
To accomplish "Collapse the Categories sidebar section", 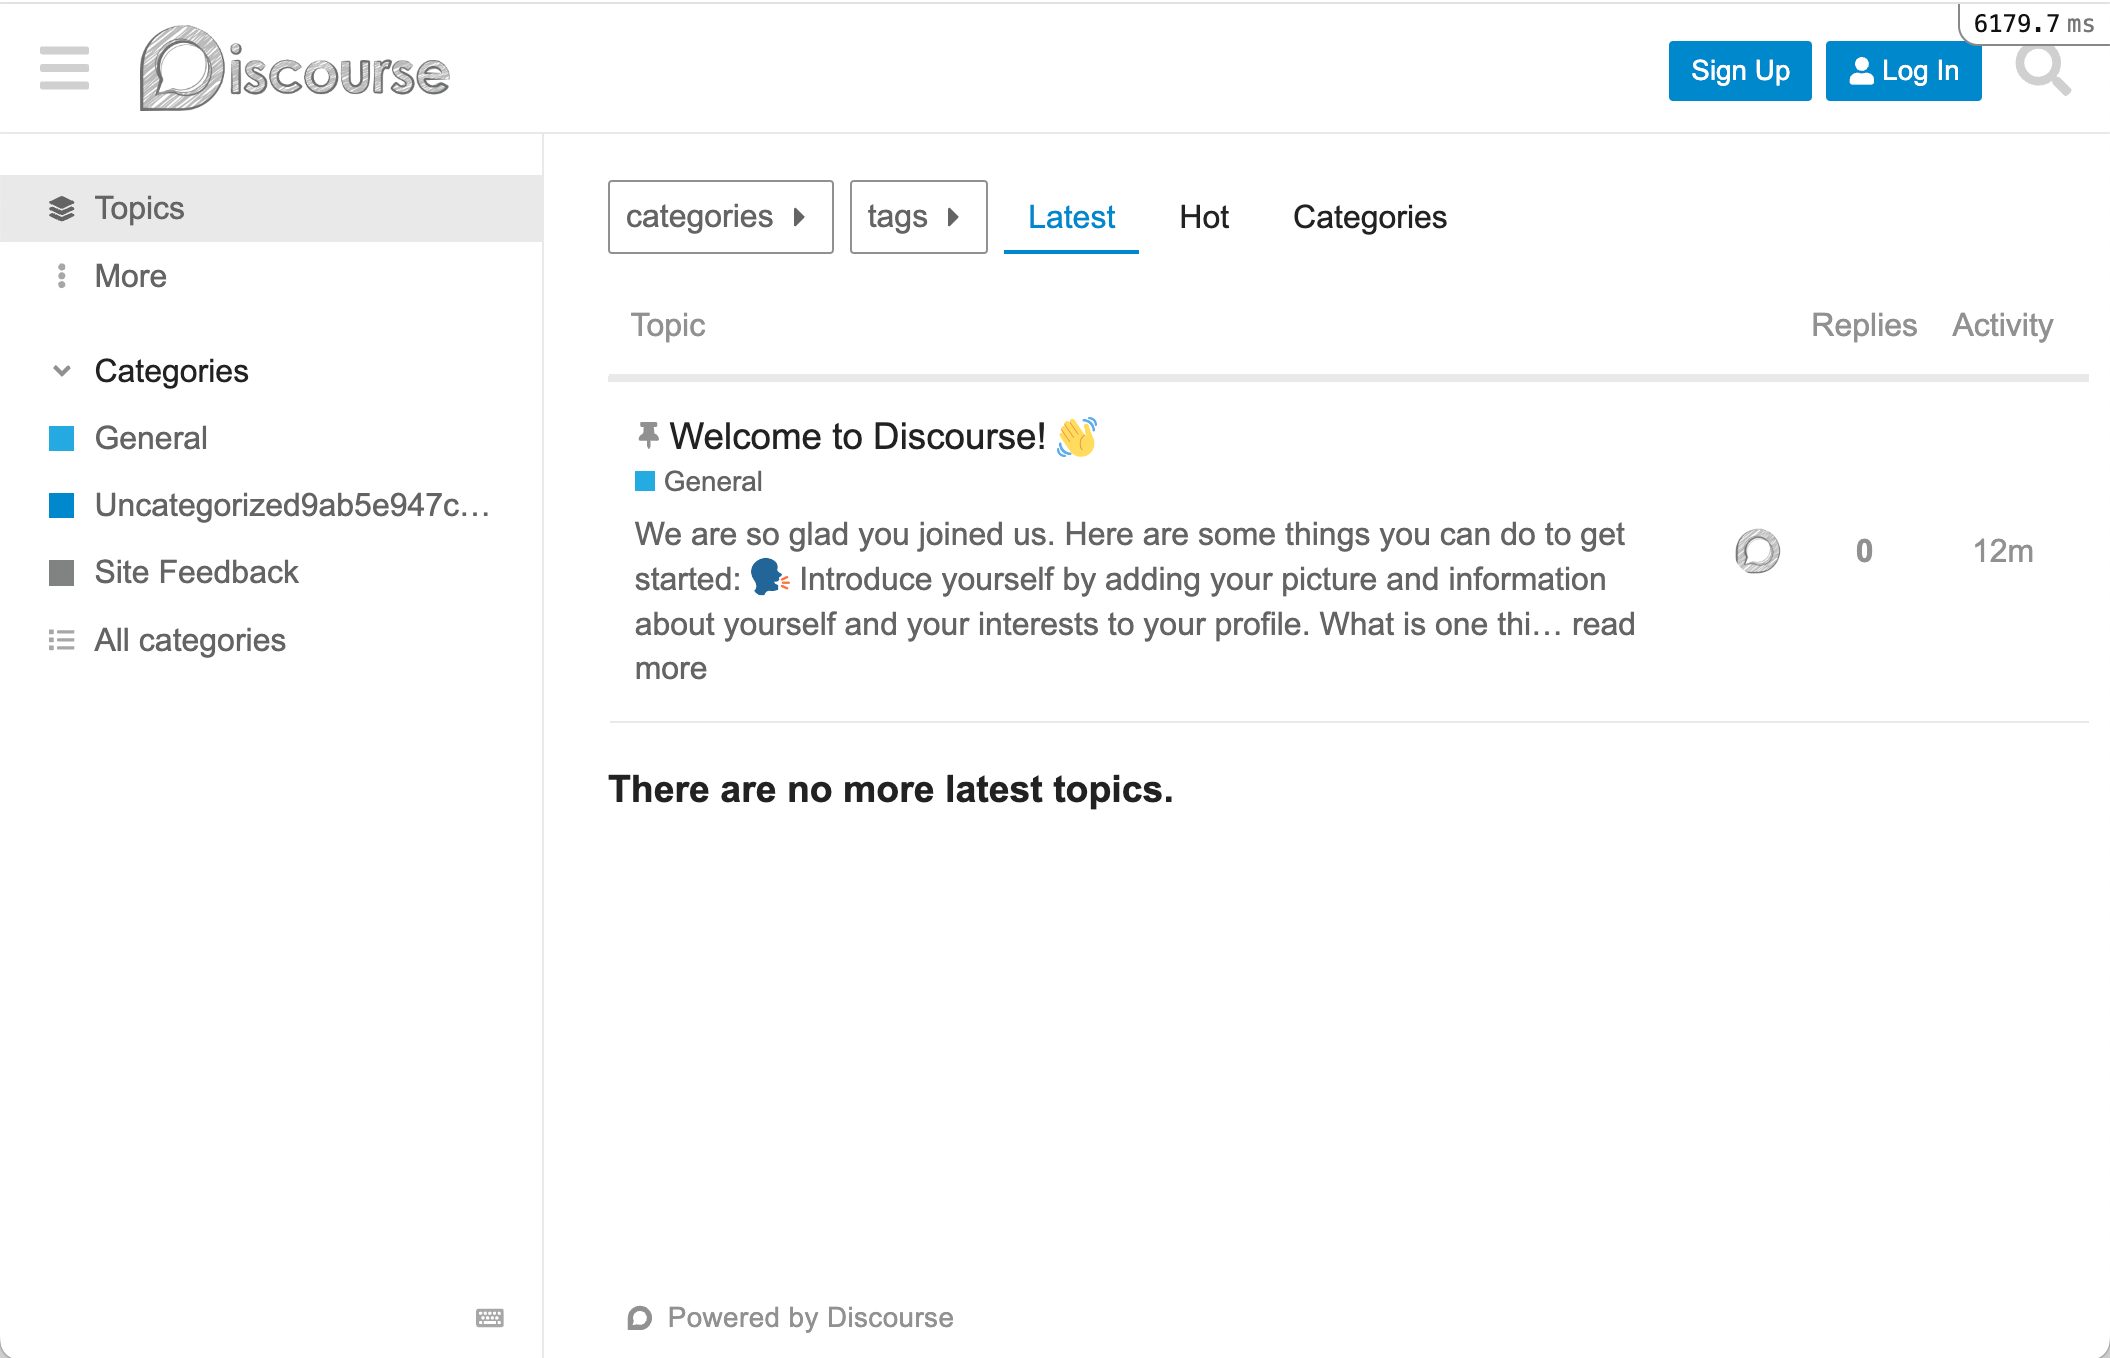I will (62, 371).
